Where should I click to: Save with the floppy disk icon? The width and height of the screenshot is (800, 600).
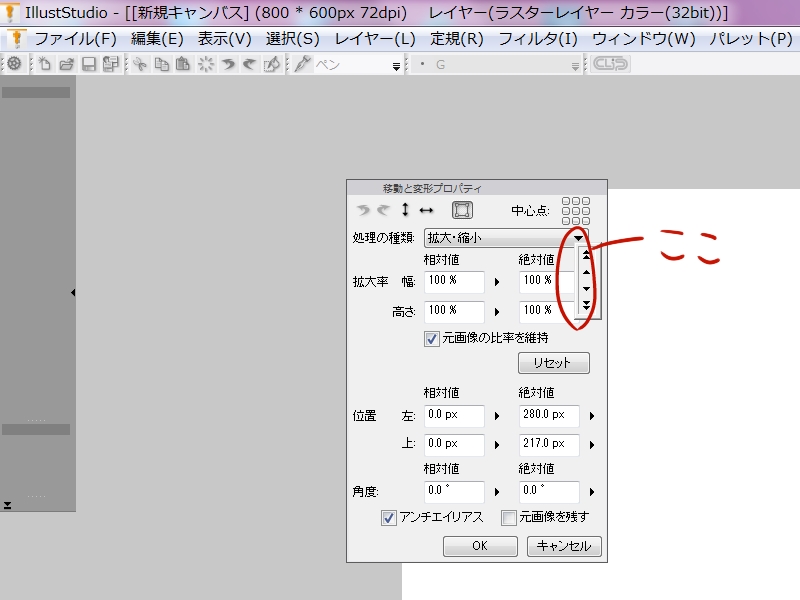pos(89,64)
